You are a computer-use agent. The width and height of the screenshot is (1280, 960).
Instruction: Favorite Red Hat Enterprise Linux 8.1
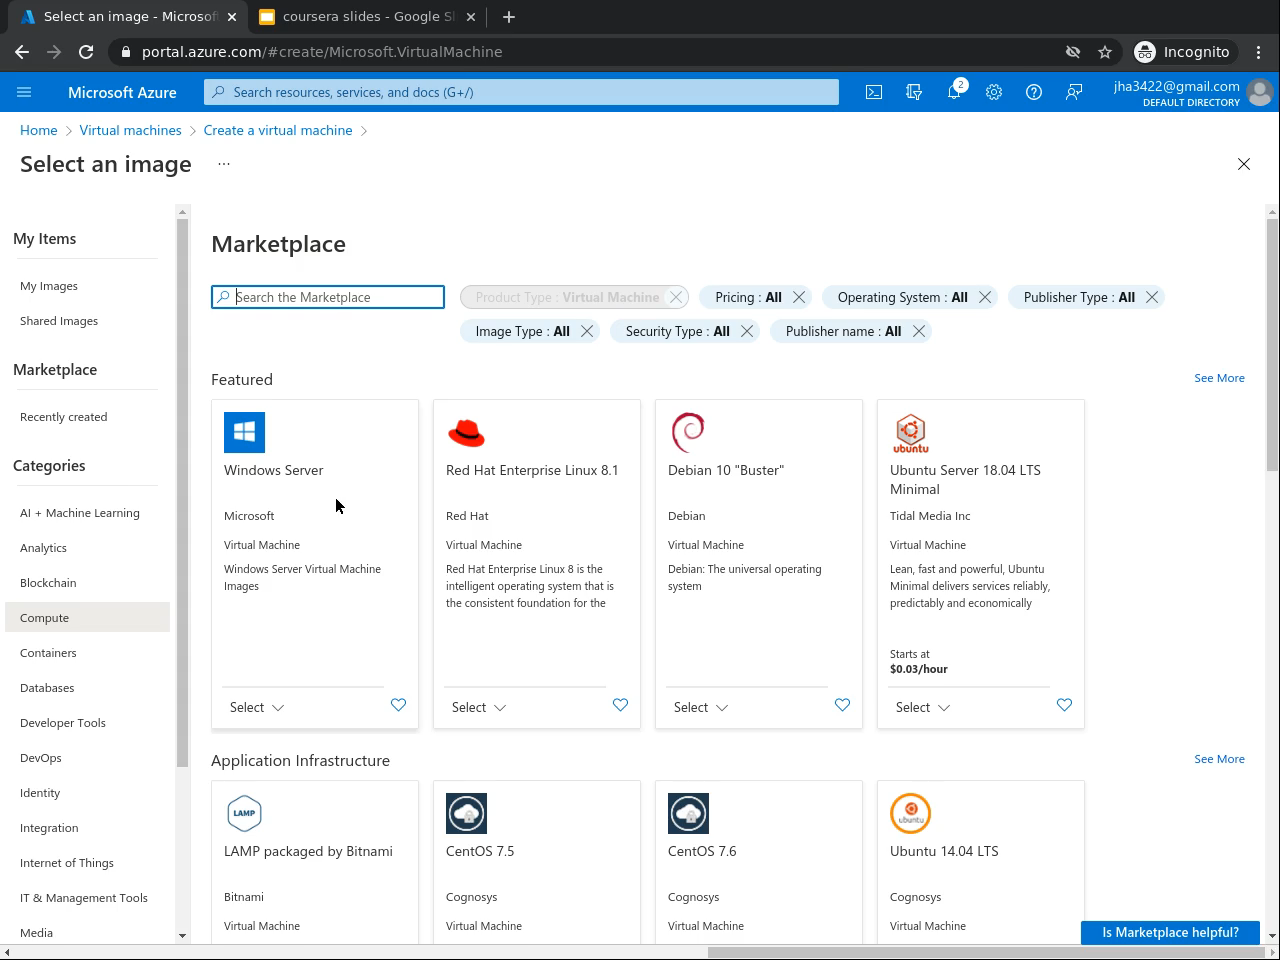click(620, 705)
